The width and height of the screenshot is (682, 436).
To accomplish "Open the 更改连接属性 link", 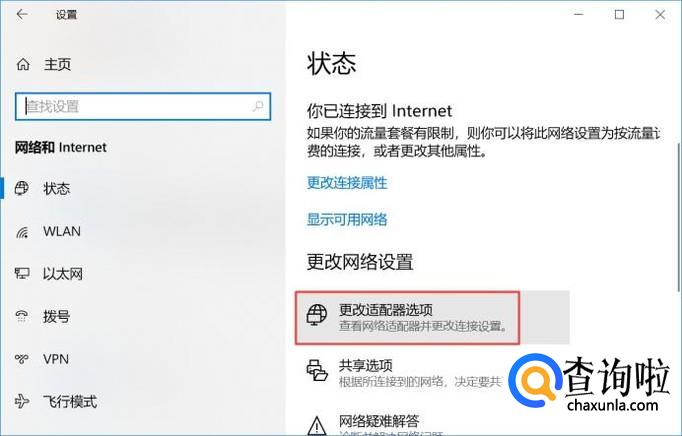I will point(347,183).
